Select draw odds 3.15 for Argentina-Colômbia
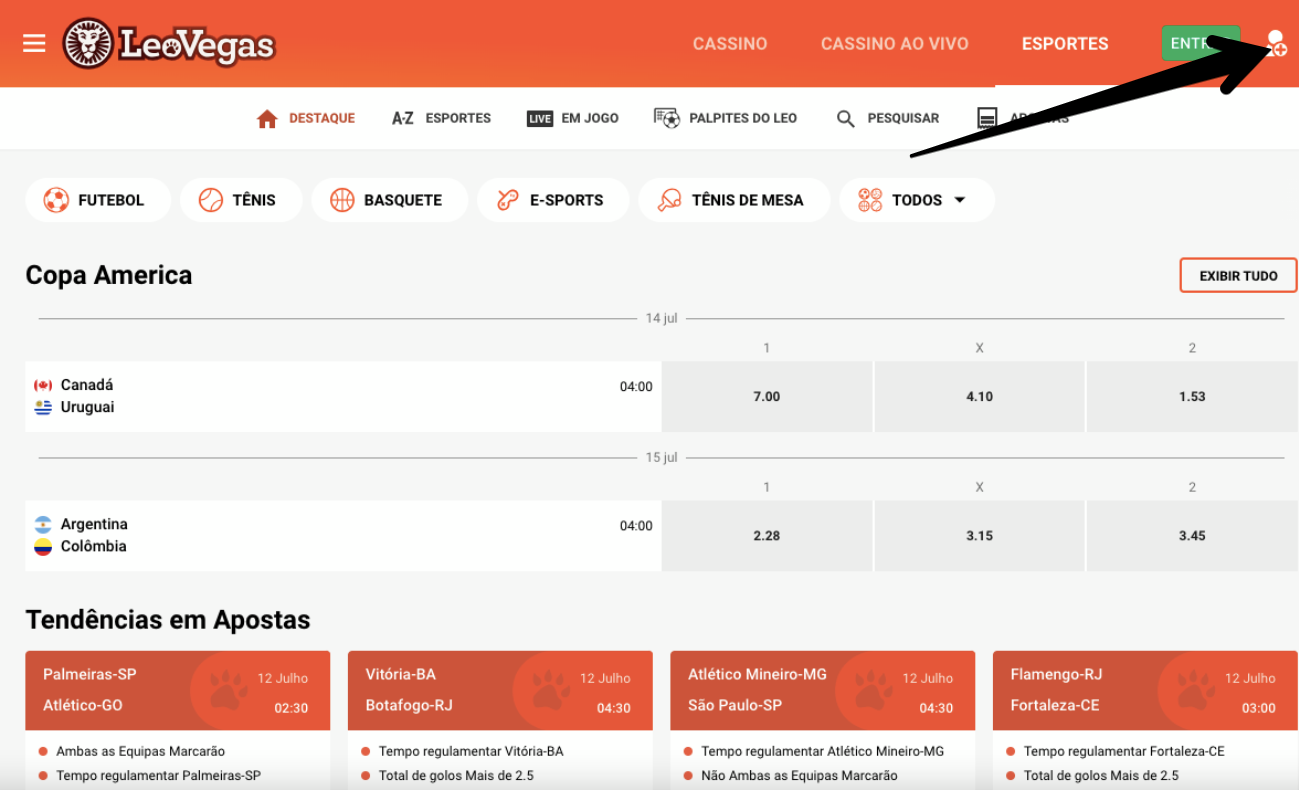 pos(980,536)
